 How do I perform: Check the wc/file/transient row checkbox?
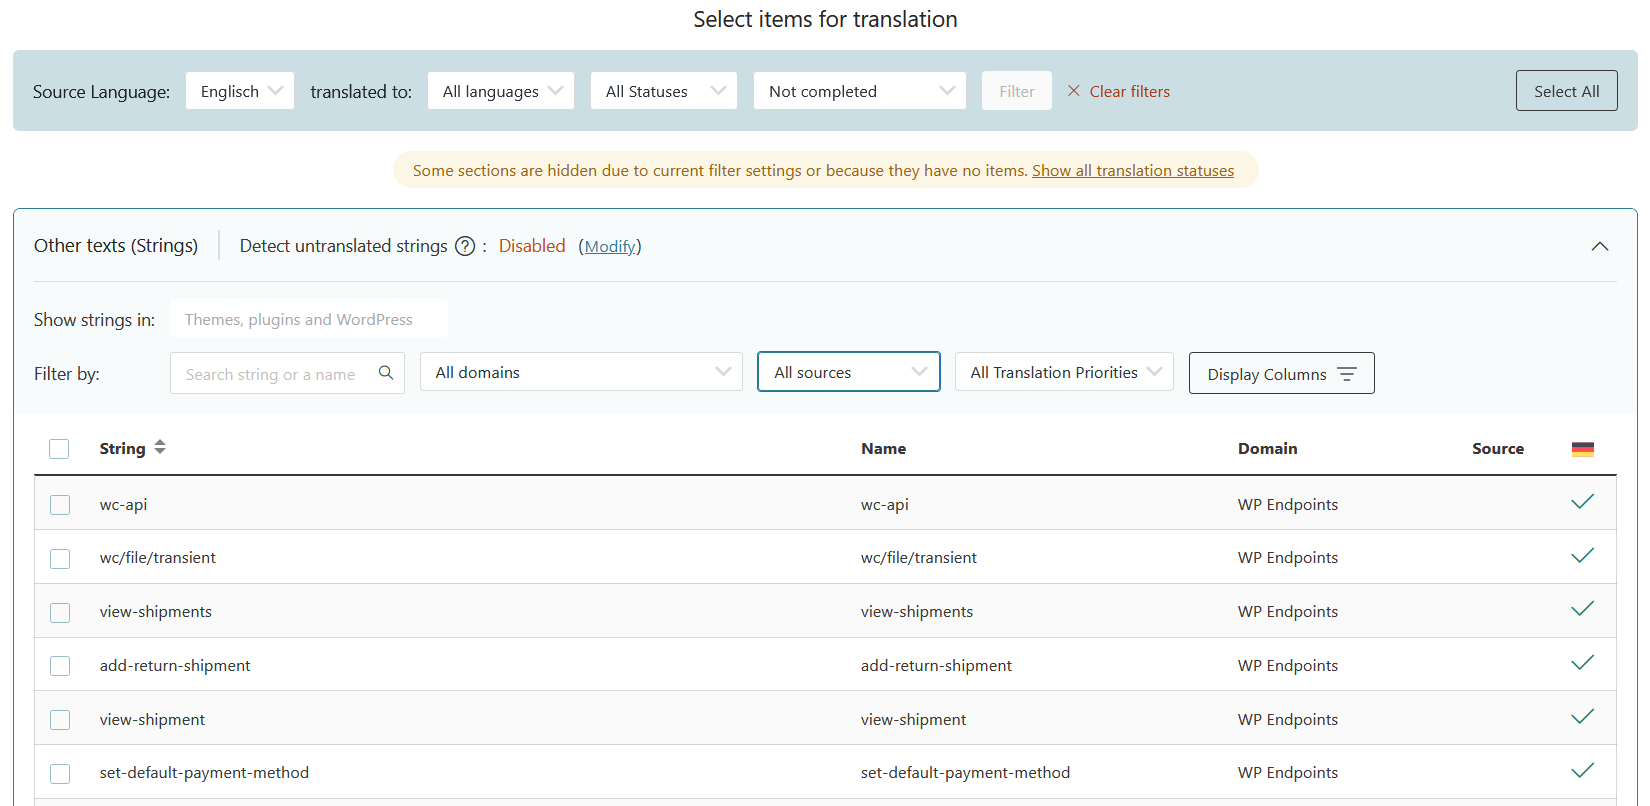[x=60, y=558]
